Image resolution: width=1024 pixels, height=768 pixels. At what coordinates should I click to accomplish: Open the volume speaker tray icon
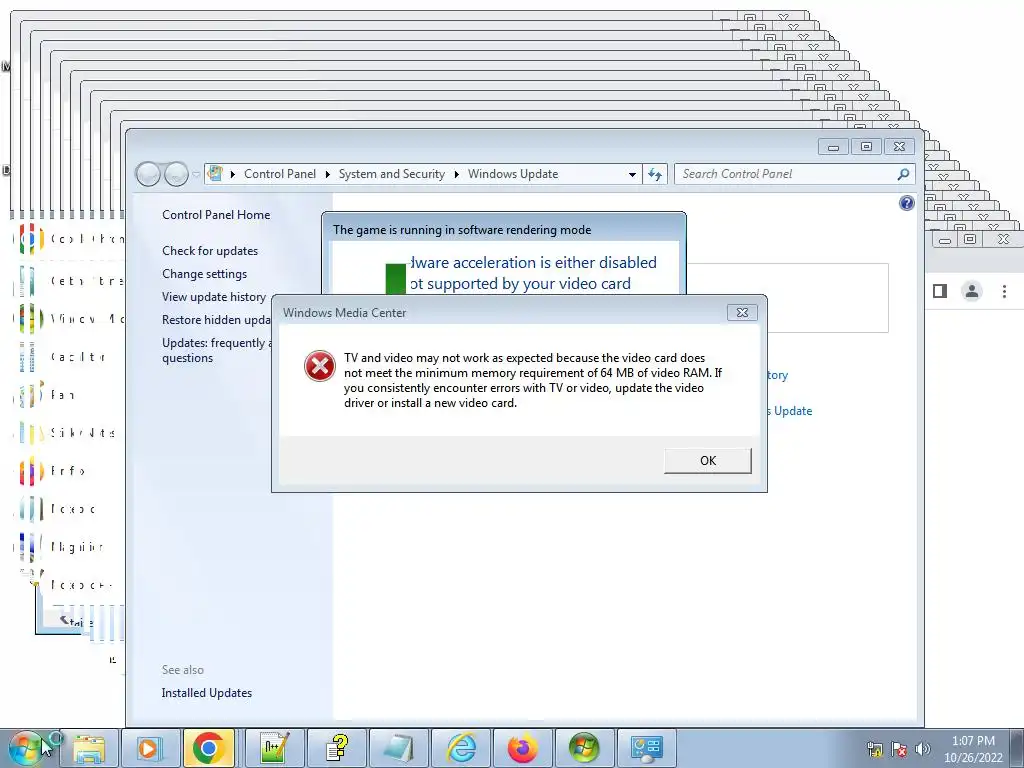[922, 749]
